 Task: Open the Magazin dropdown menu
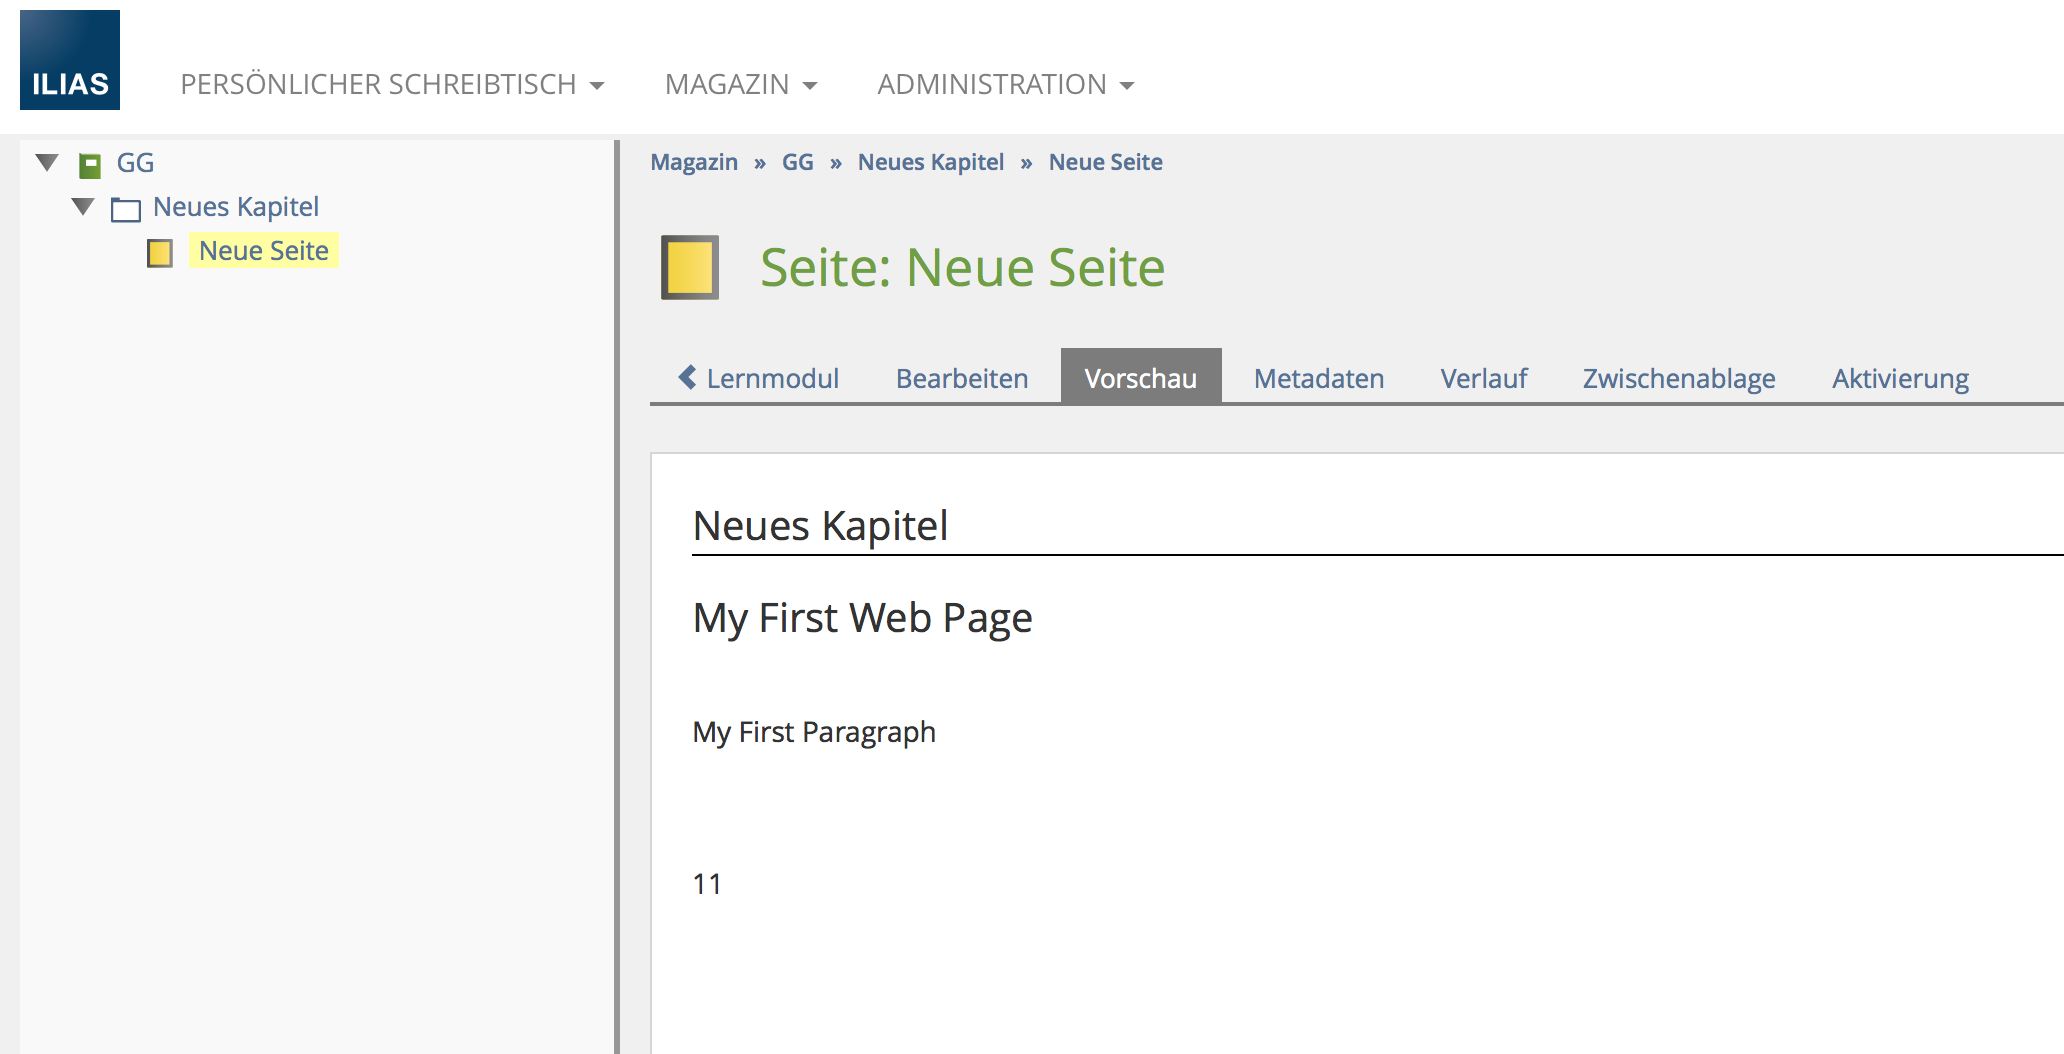[x=741, y=85]
